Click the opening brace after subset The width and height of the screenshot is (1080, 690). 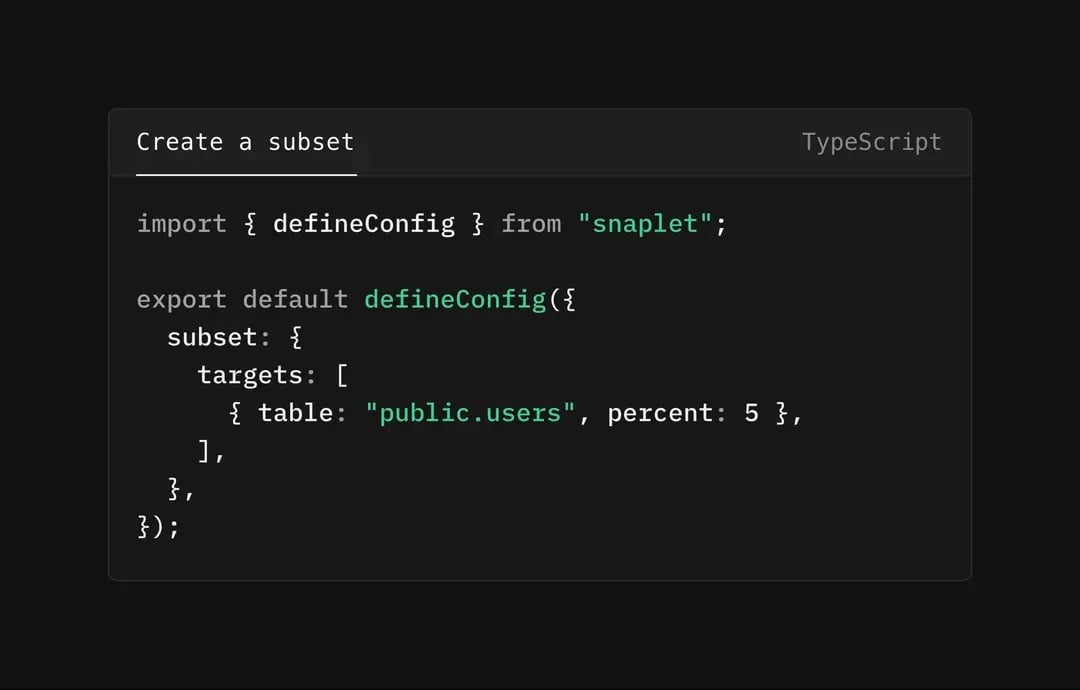[295, 337]
